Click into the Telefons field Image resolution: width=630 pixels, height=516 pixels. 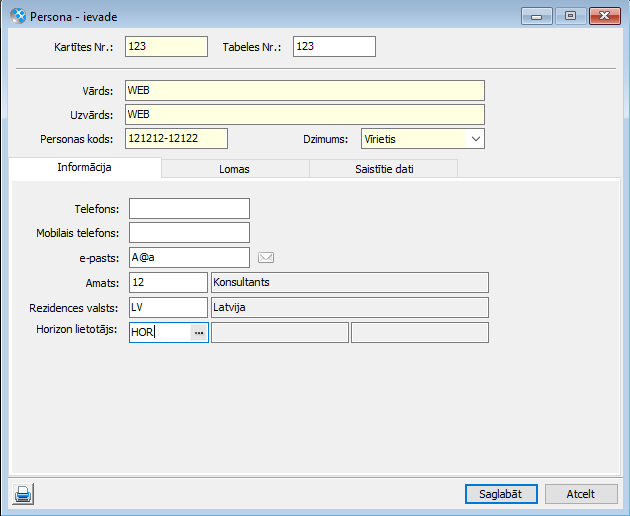[x=189, y=208]
